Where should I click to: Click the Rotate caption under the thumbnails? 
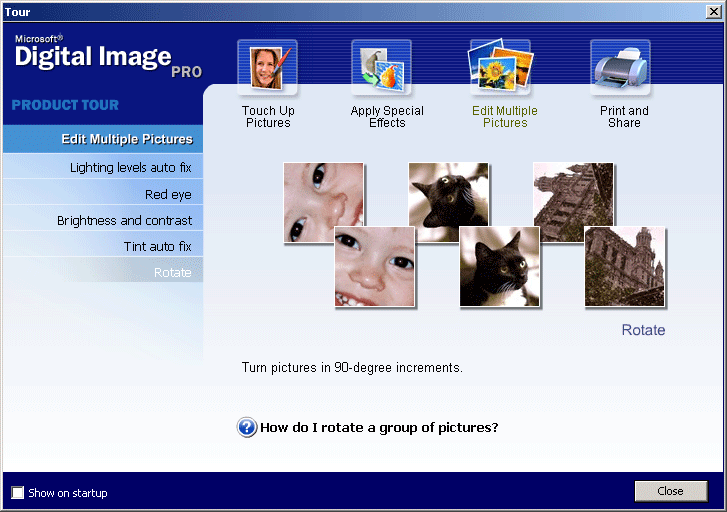pyautogui.click(x=643, y=330)
